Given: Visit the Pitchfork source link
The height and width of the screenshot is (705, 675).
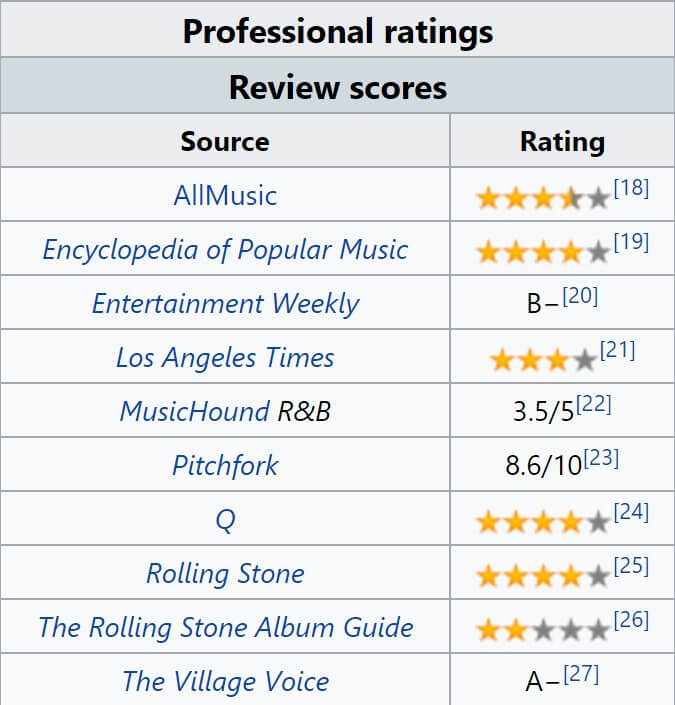Looking at the screenshot, I should pos(225,465).
